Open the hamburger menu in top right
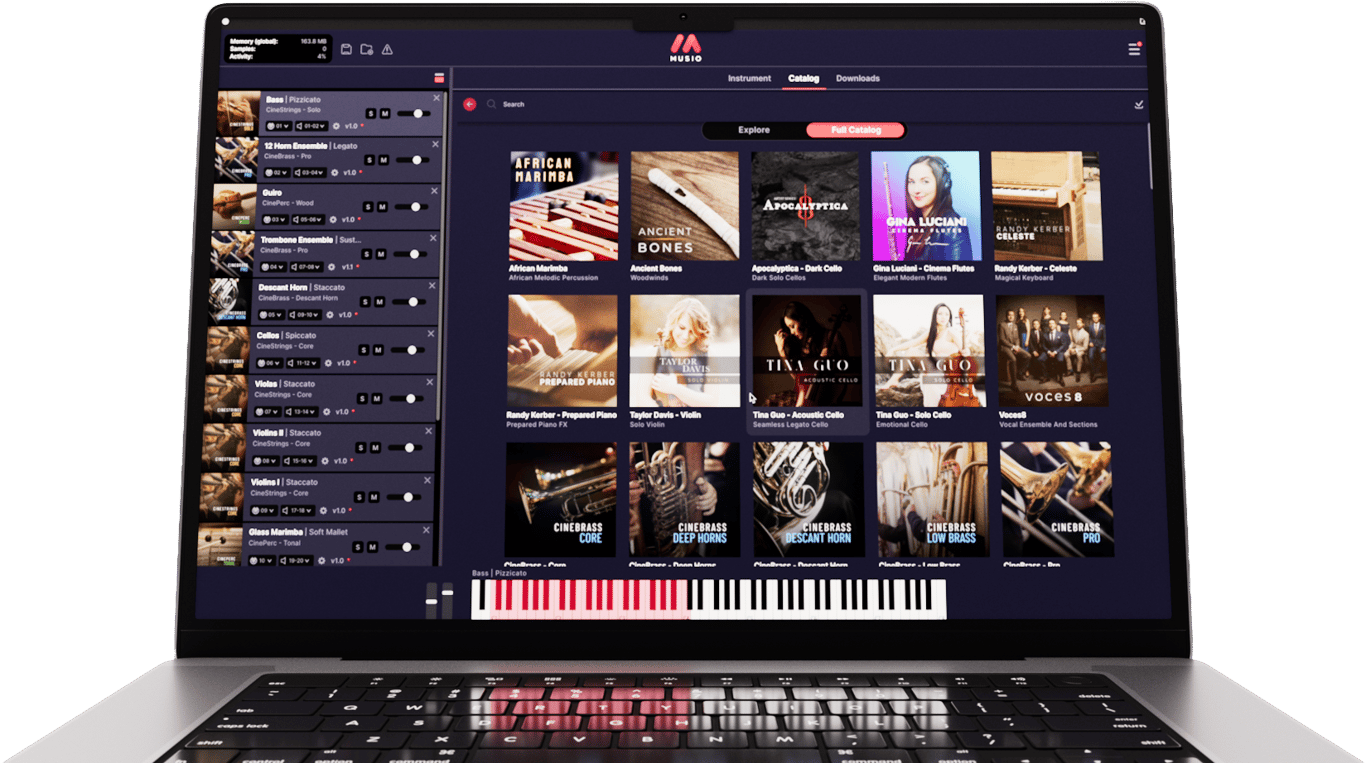The height and width of the screenshot is (763, 1366). click(x=1134, y=49)
